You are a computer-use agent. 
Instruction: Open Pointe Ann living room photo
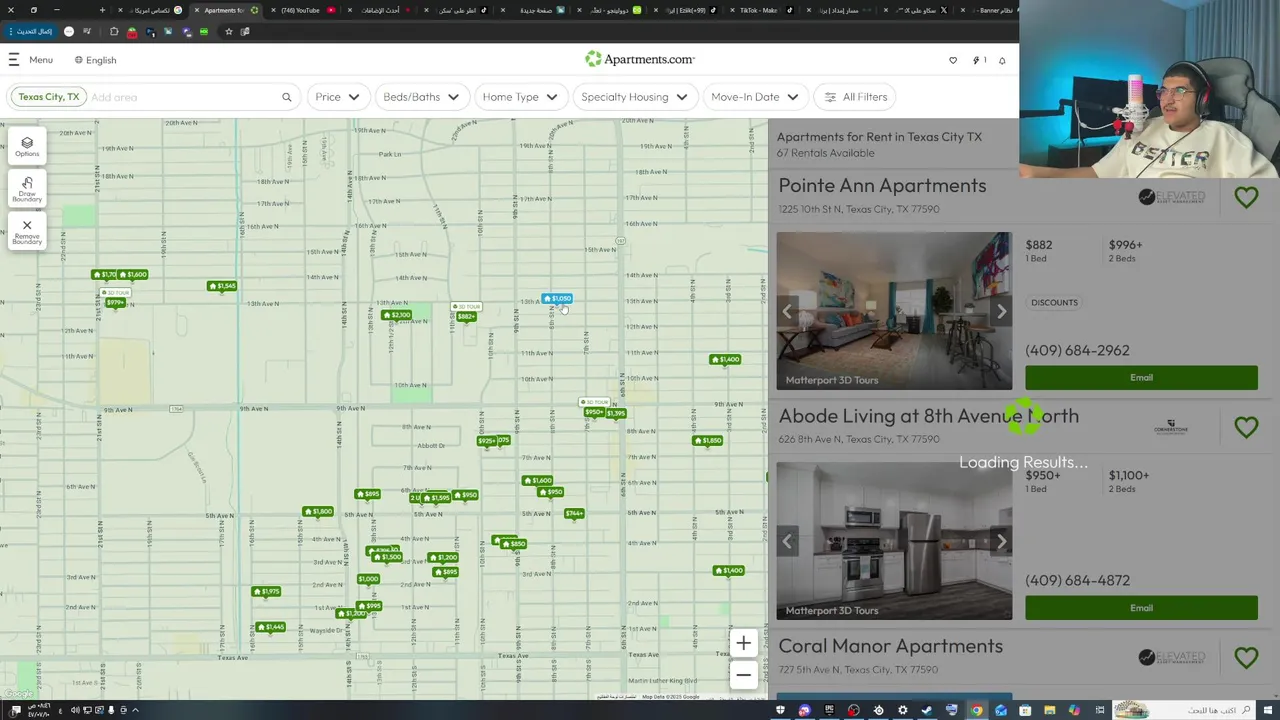click(894, 311)
